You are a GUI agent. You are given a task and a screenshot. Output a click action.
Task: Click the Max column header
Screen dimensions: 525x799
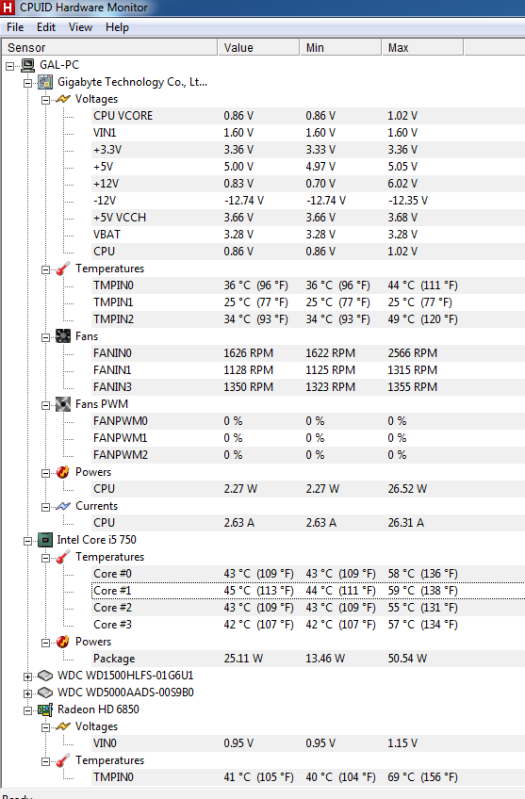(422, 47)
